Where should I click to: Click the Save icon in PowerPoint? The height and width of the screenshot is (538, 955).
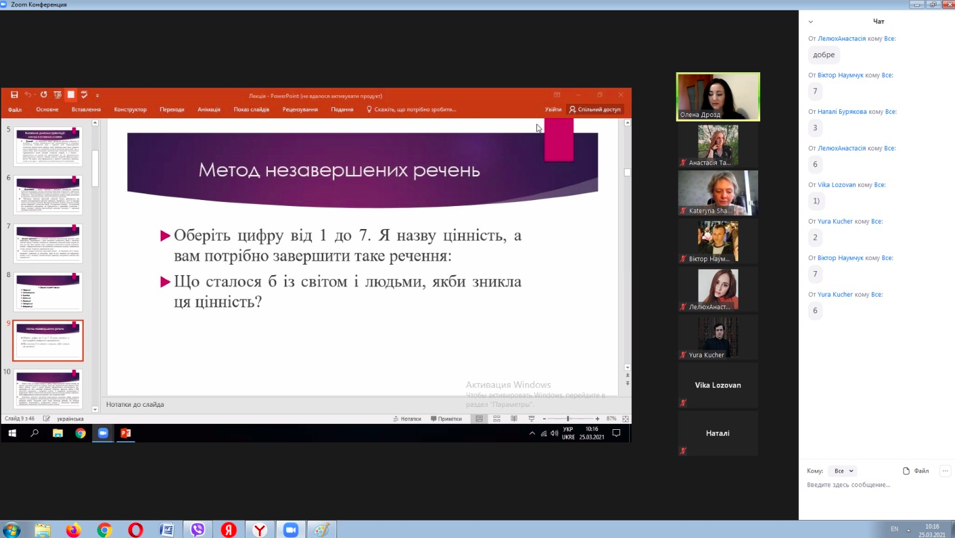point(15,95)
